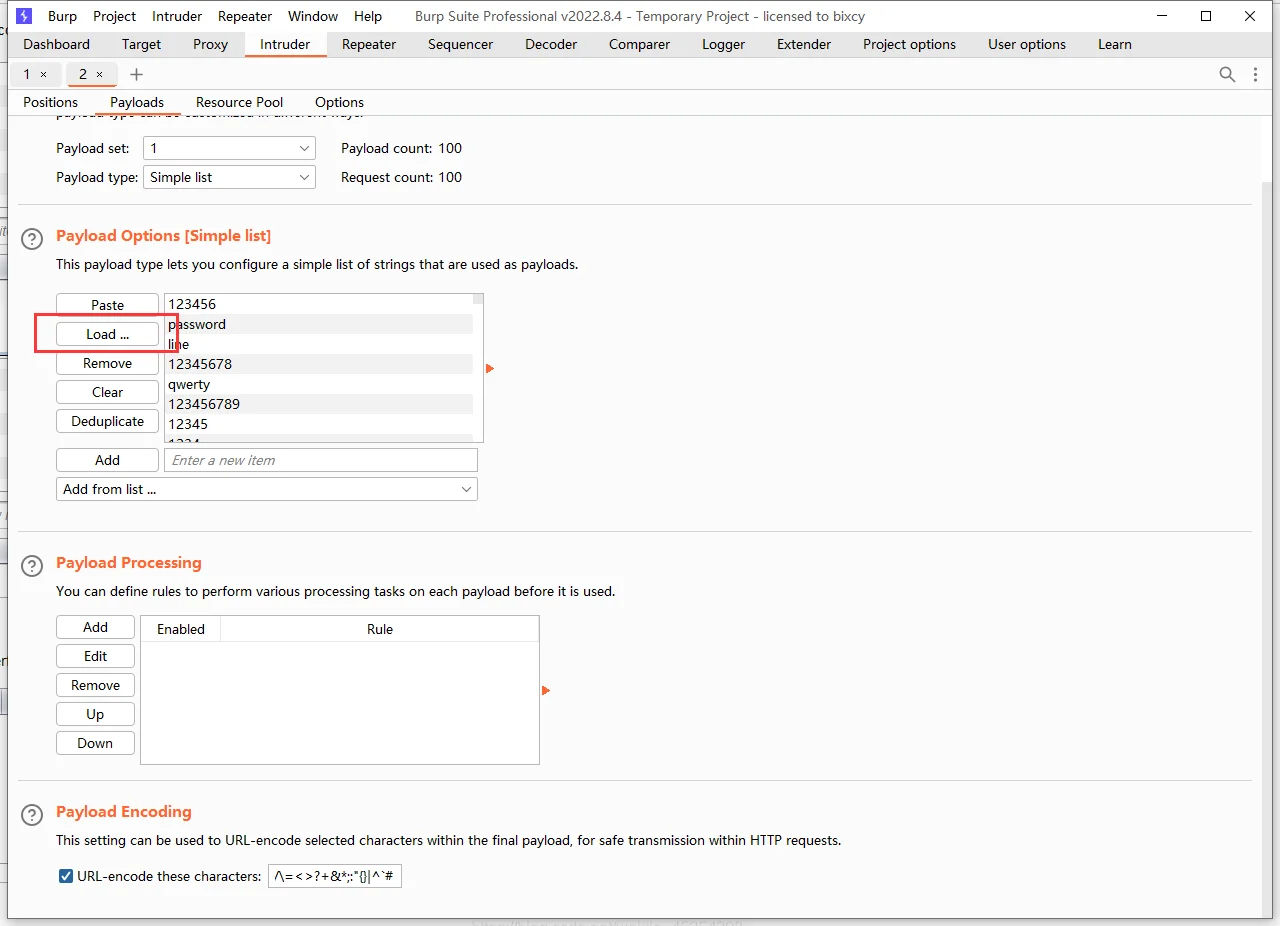Viewport: 1280px width, 926px height.
Task: Close Intruder tab 2 with its x
Action: 99,75
